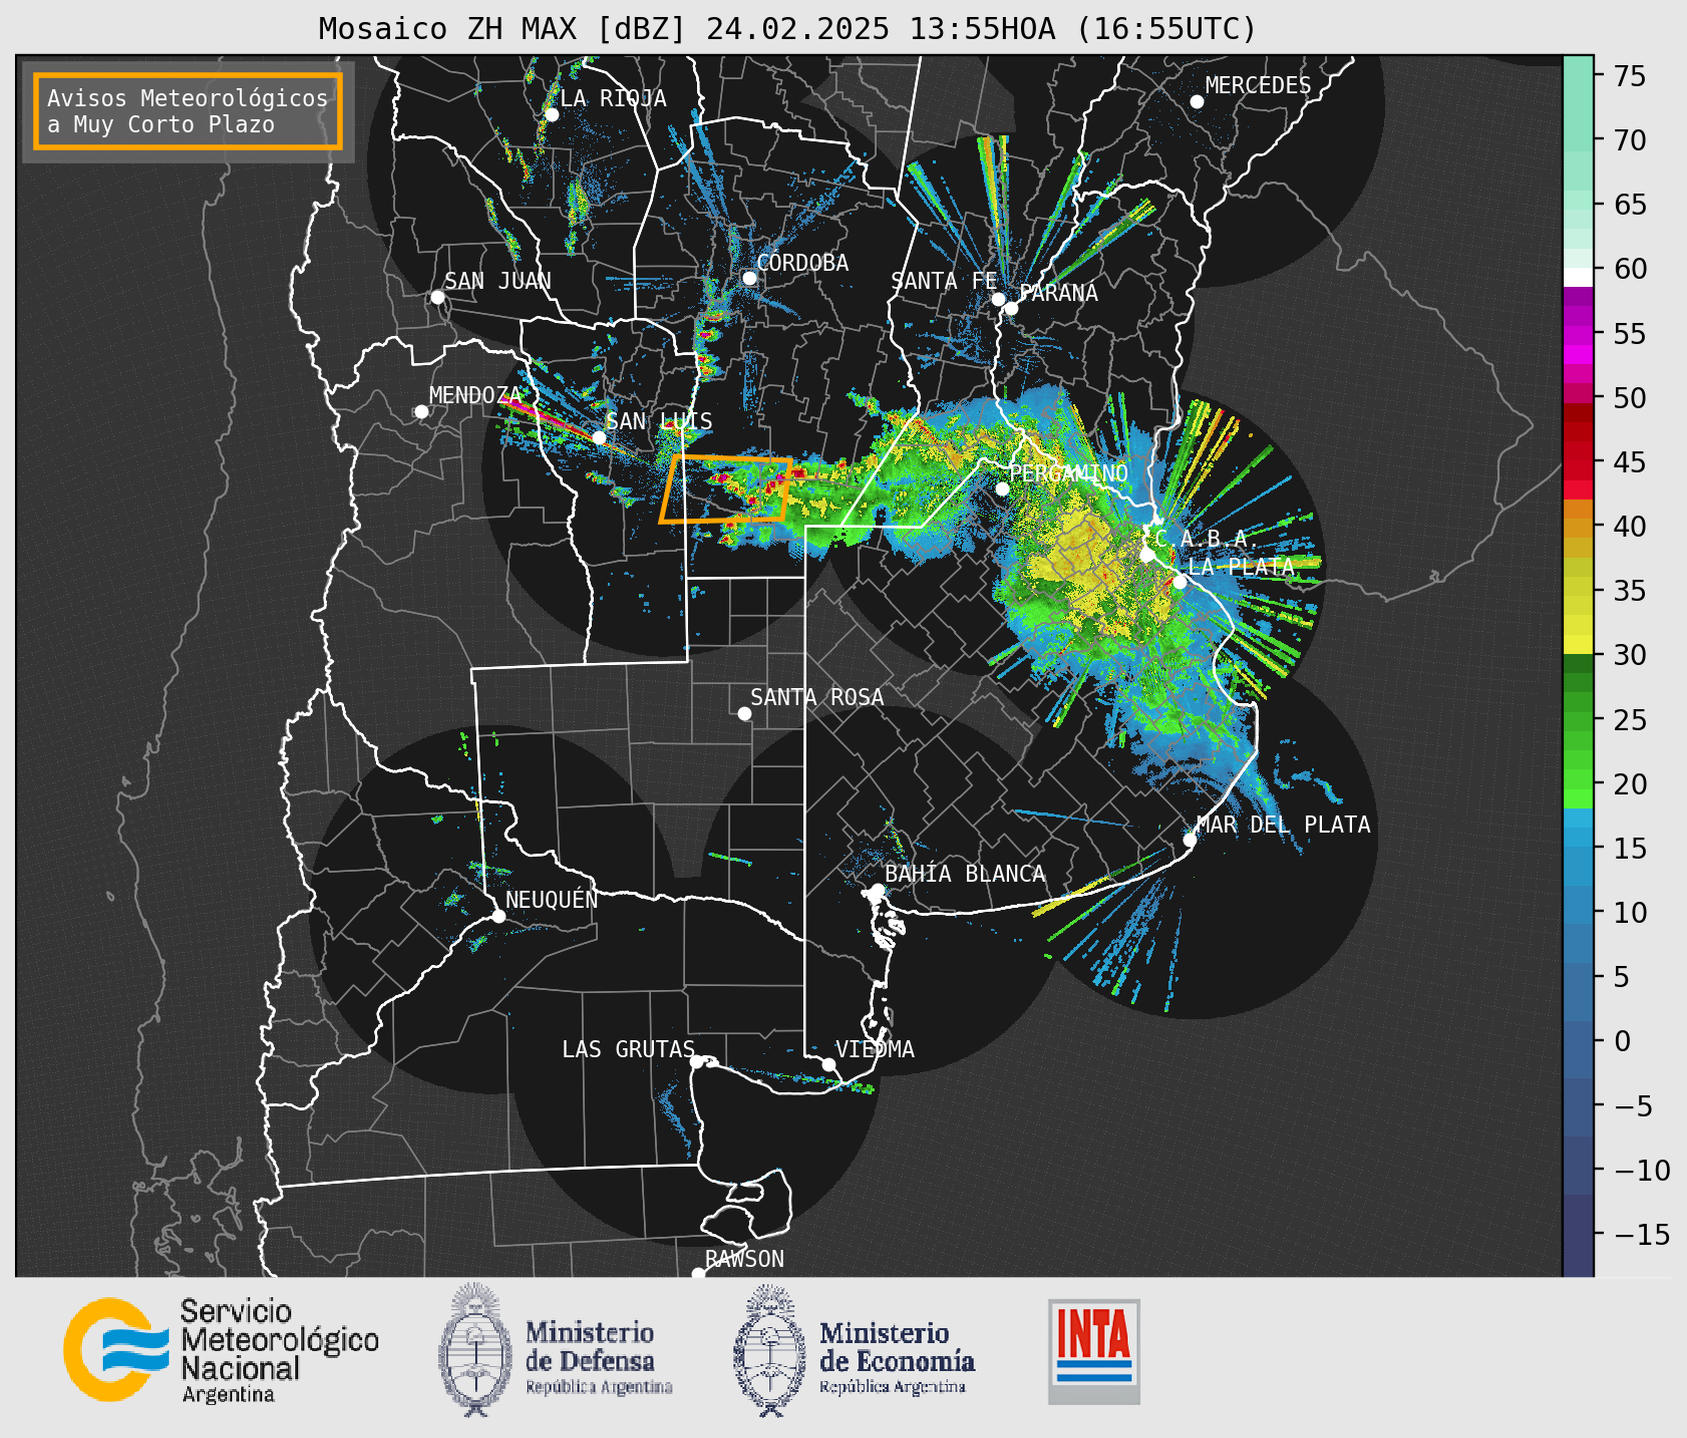Click the Ministerio de Defensa emblem
The width and height of the screenshot is (1687, 1438).
click(474, 1349)
